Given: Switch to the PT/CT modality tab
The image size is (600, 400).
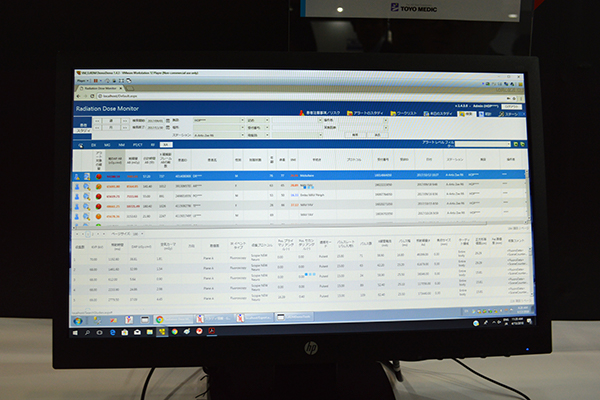Looking at the screenshot, I should pos(137,145).
